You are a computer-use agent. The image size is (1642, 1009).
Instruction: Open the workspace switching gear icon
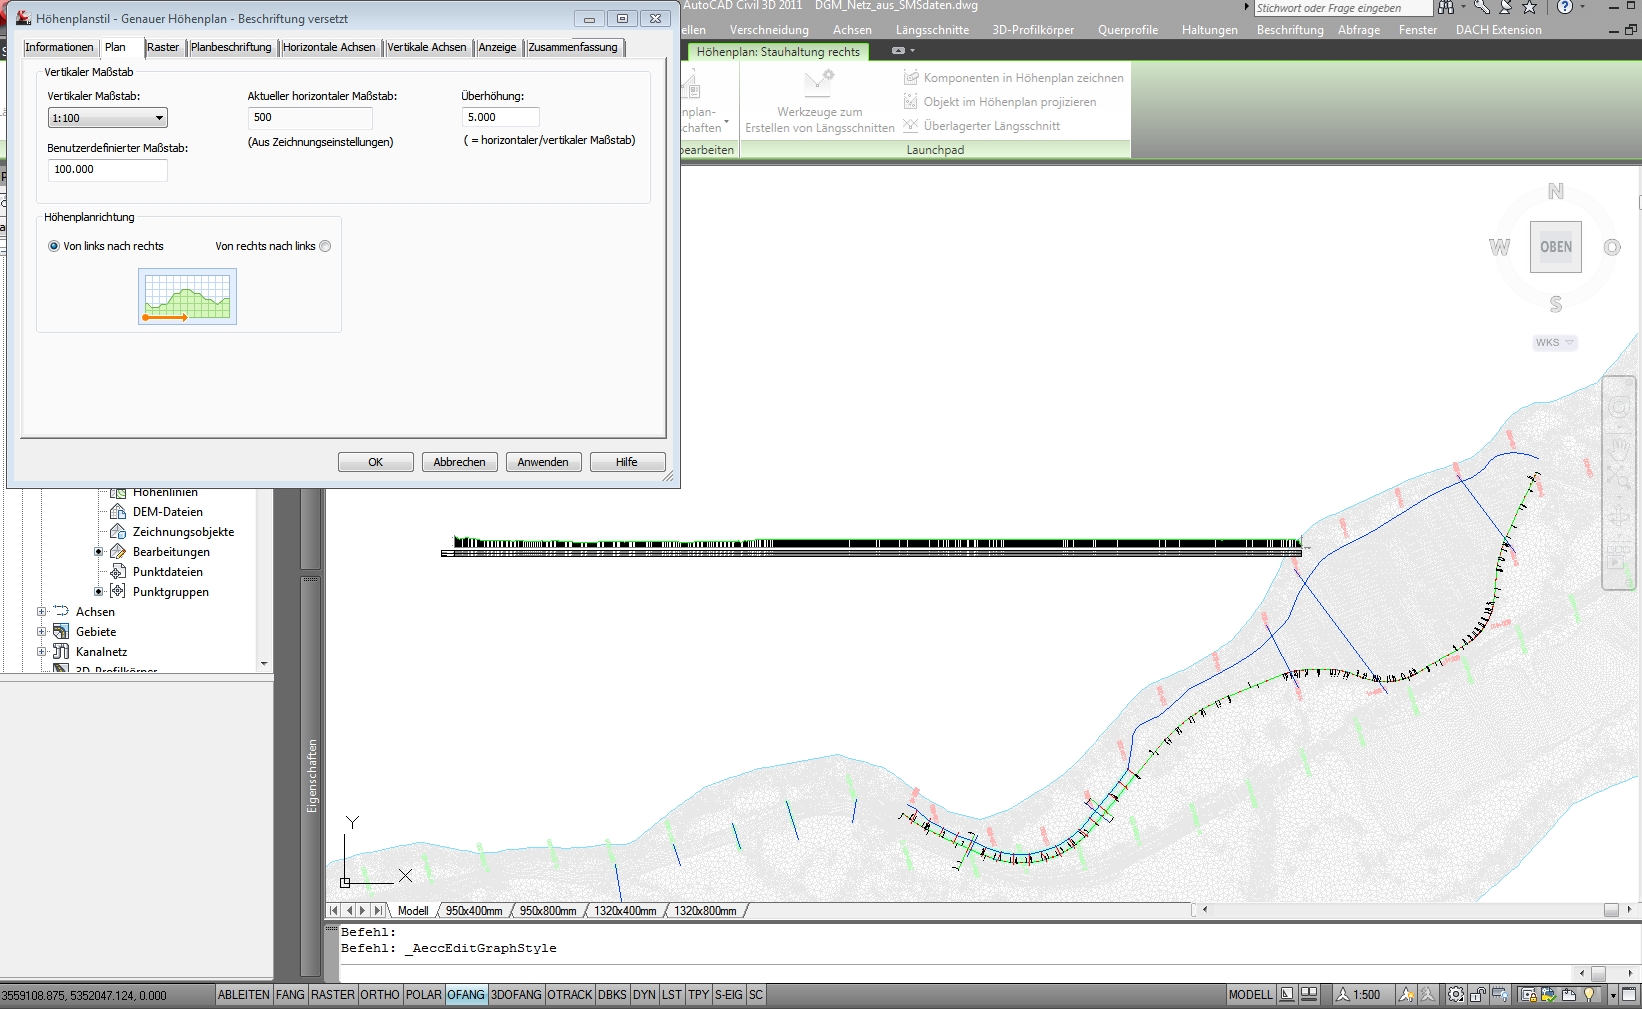pyautogui.click(x=1456, y=994)
